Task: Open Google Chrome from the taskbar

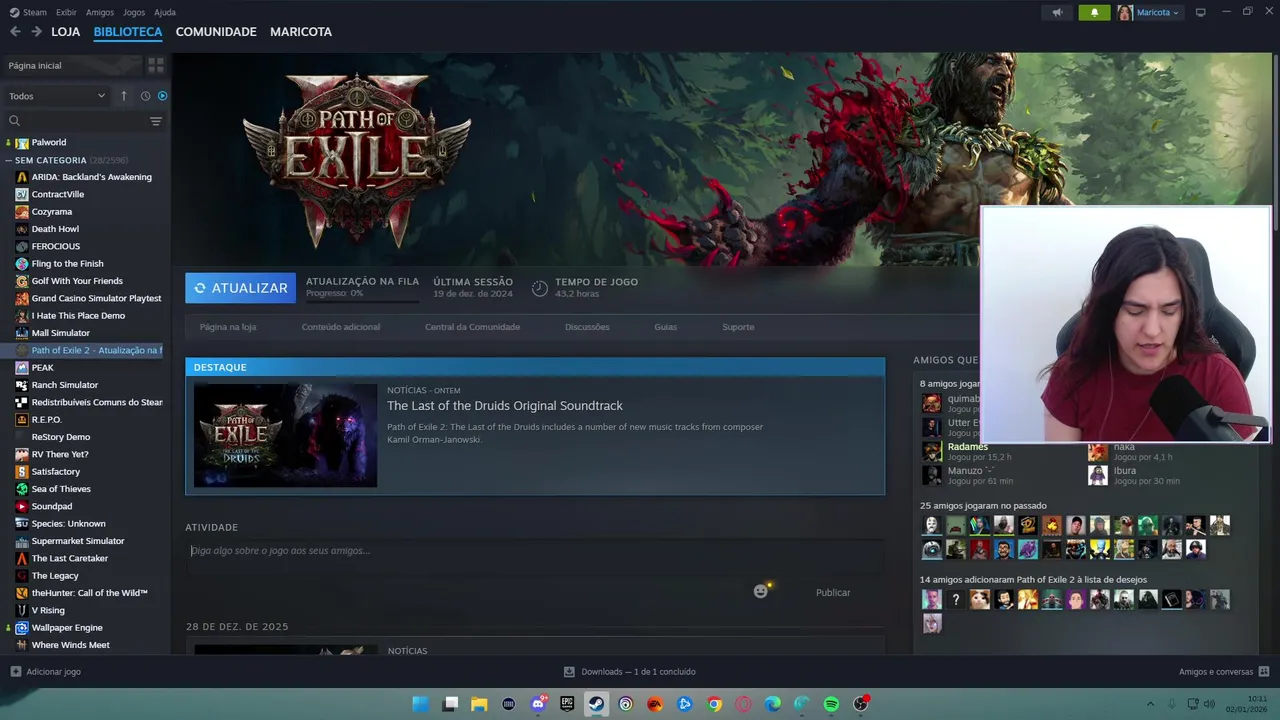Action: coord(714,704)
